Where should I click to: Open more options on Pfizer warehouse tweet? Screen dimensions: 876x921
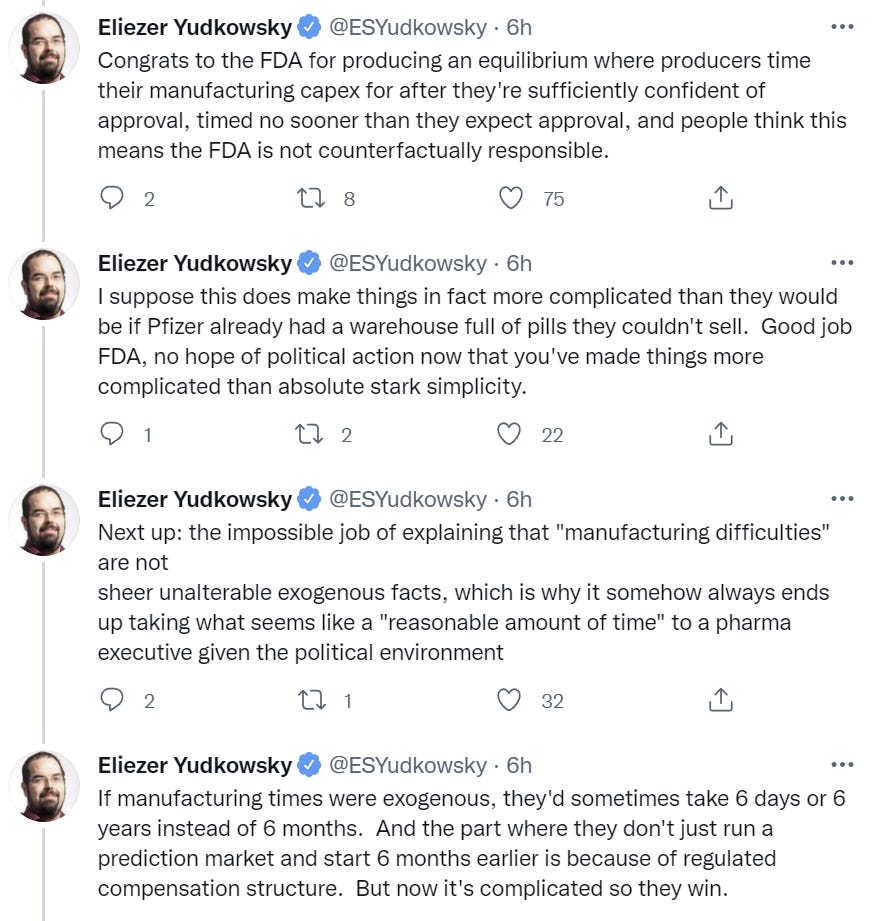[842, 263]
